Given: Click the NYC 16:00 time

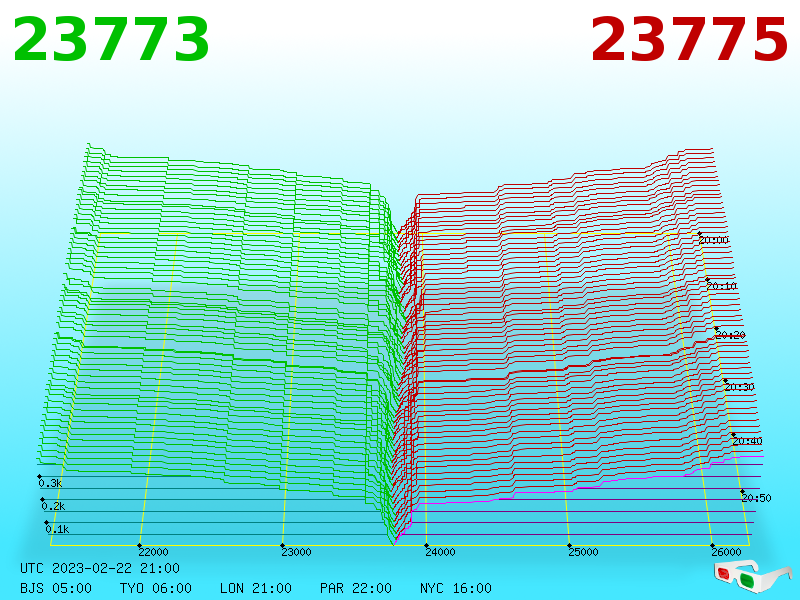Looking at the screenshot, I should (x=456, y=588).
